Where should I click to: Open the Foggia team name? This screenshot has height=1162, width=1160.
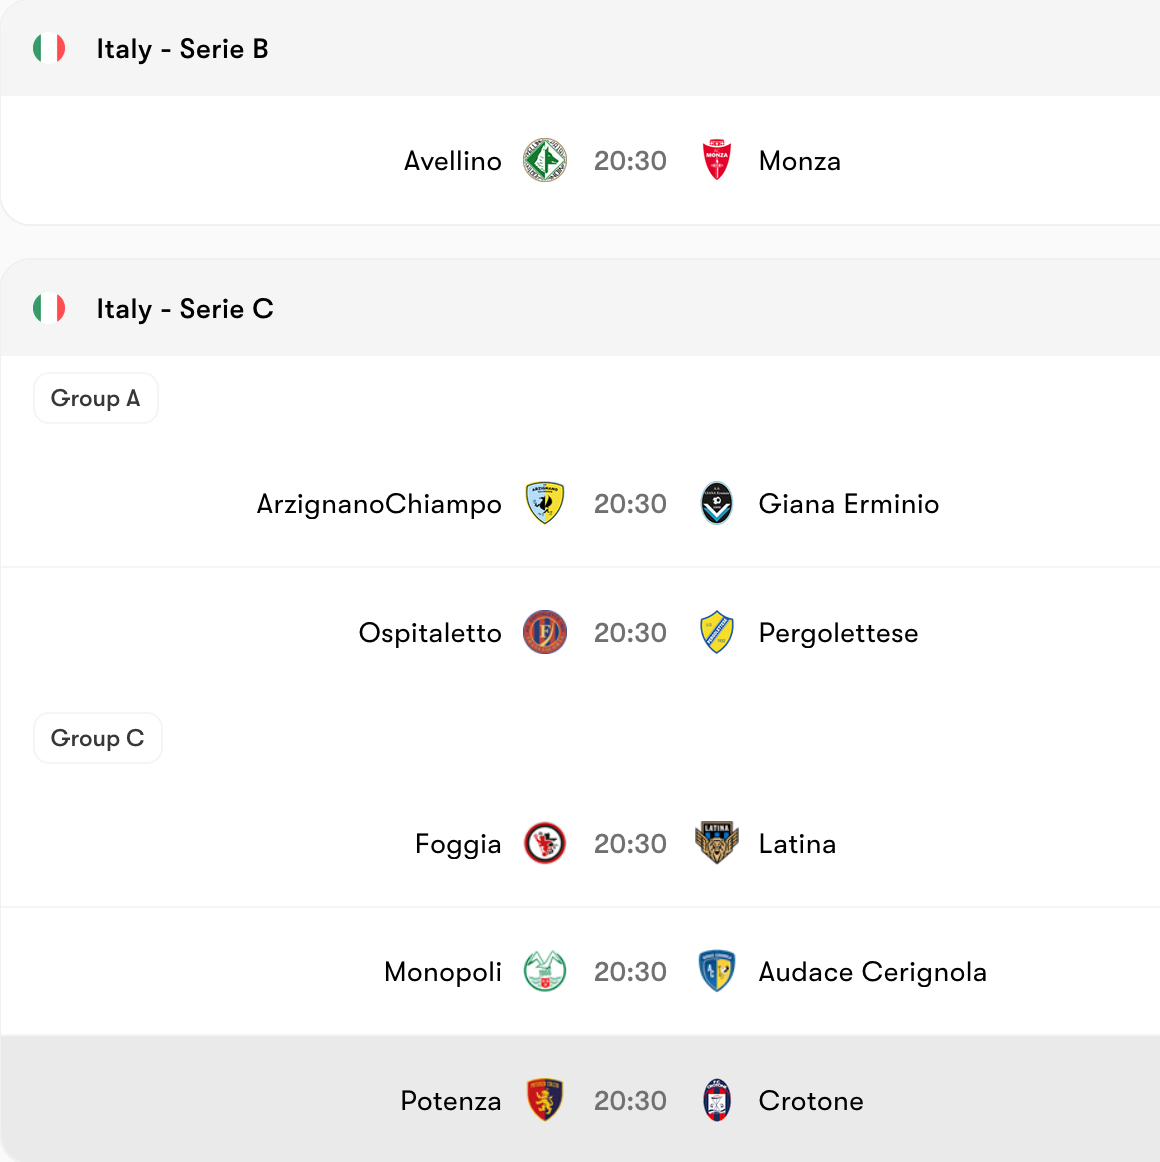(458, 844)
